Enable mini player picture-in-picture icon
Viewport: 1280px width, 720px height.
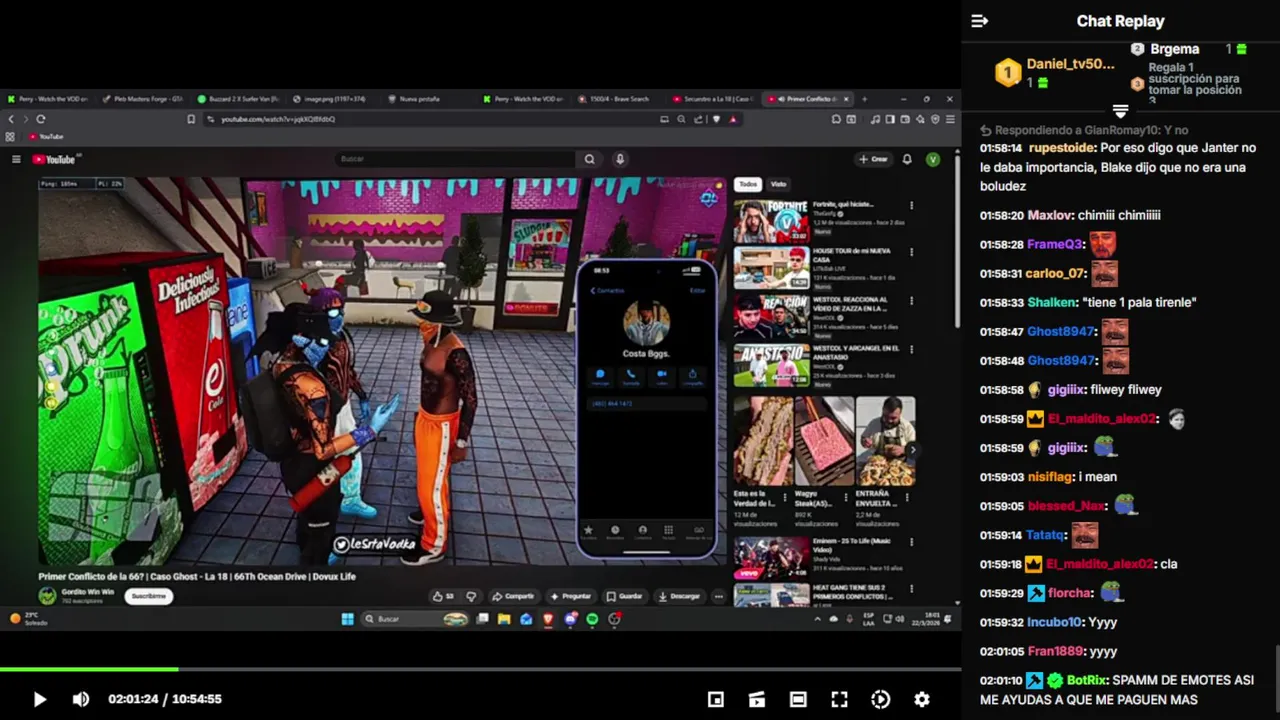click(716, 699)
